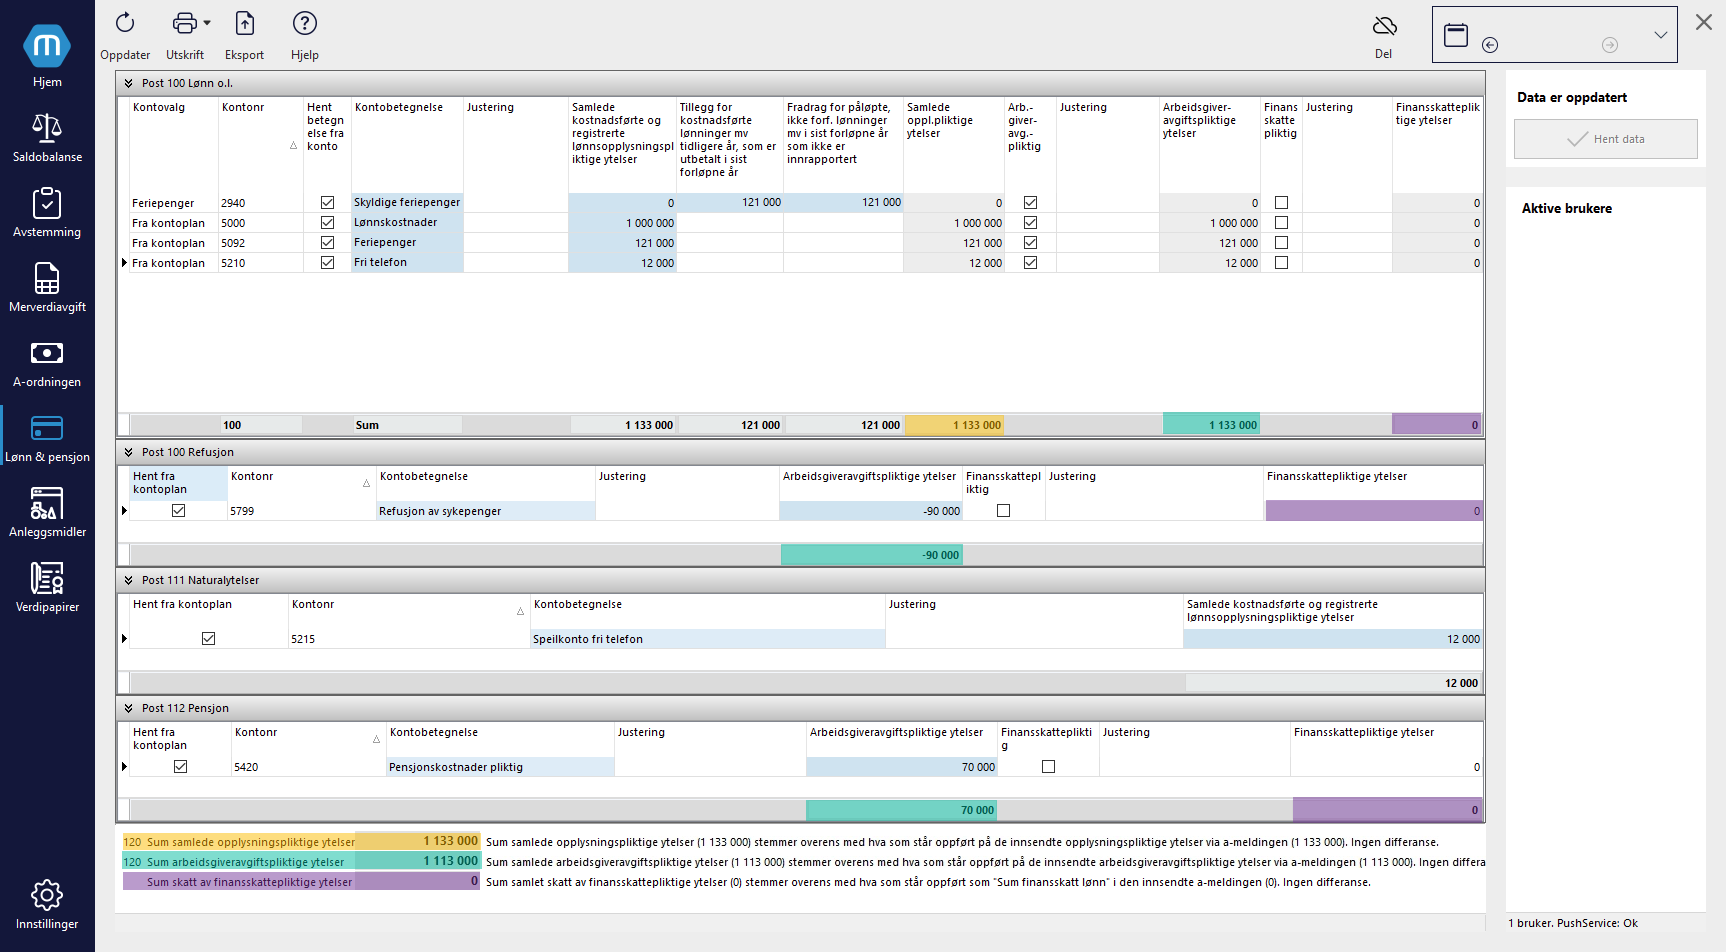Select Lønnskostnader account name cell

(407, 223)
